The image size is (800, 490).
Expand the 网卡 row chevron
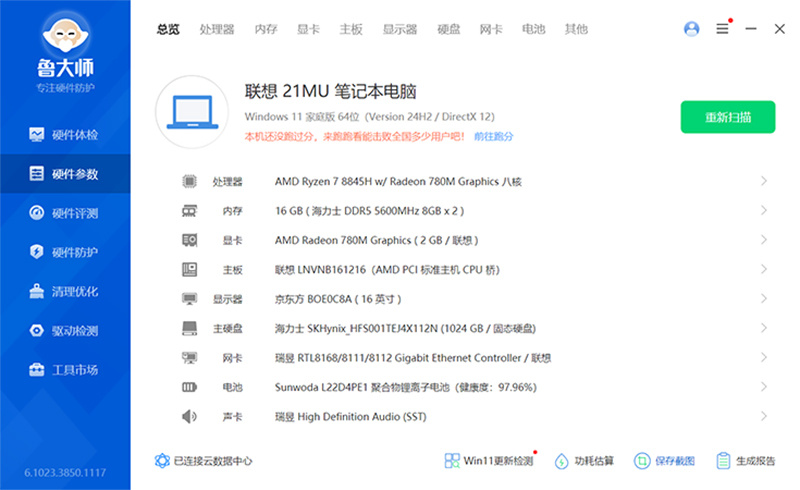[x=763, y=357]
